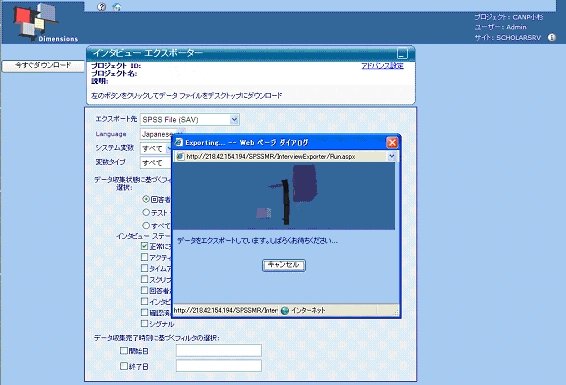The width and height of the screenshot is (566, 385).
Task: Minimize the インタビュー エクスポーター panel
Action: [x=402, y=53]
